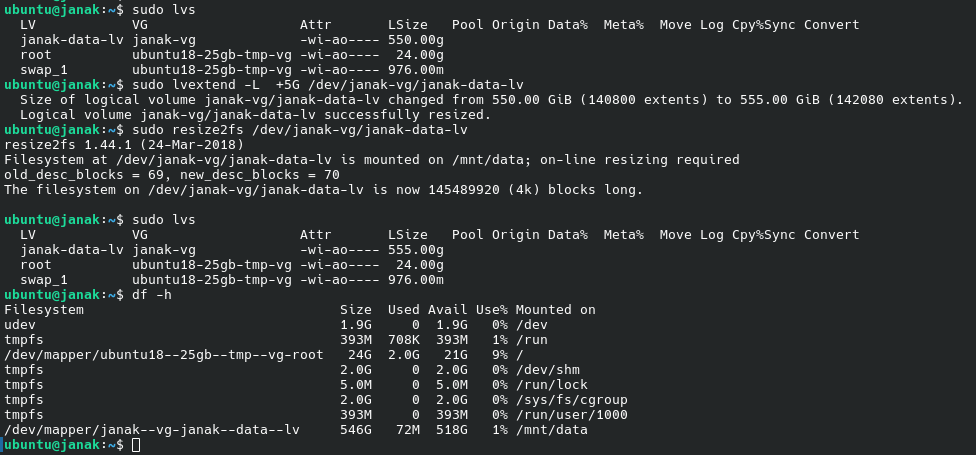Click the empty prompt cursor at the bottom
This screenshot has width=976, height=455.
(x=136, y=445)
